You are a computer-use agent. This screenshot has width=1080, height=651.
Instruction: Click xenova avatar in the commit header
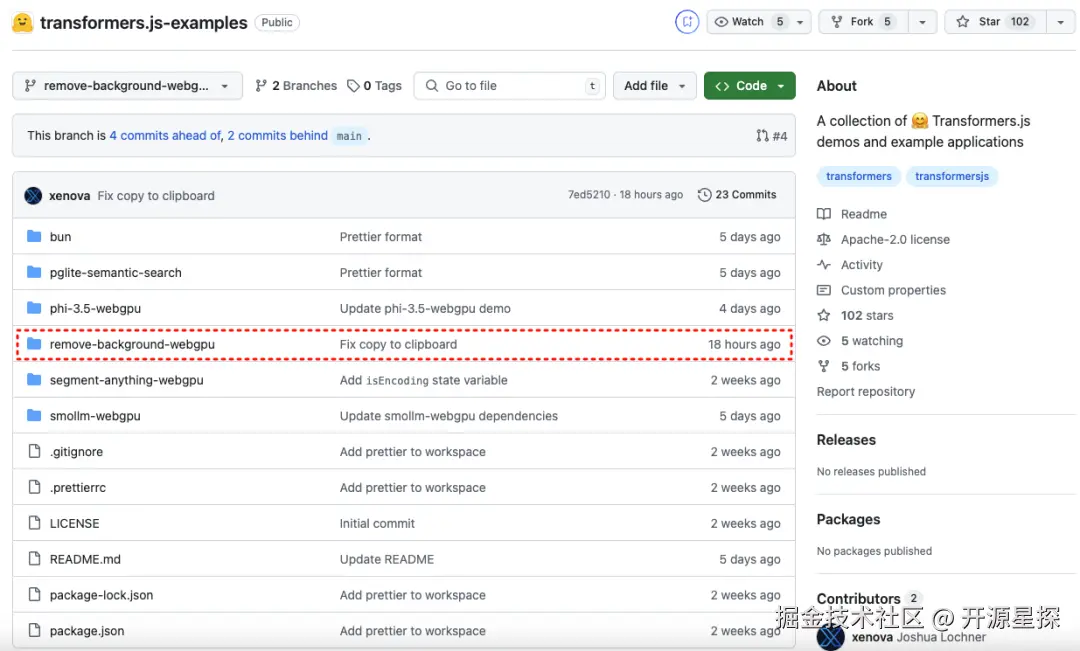pos(33,196)
